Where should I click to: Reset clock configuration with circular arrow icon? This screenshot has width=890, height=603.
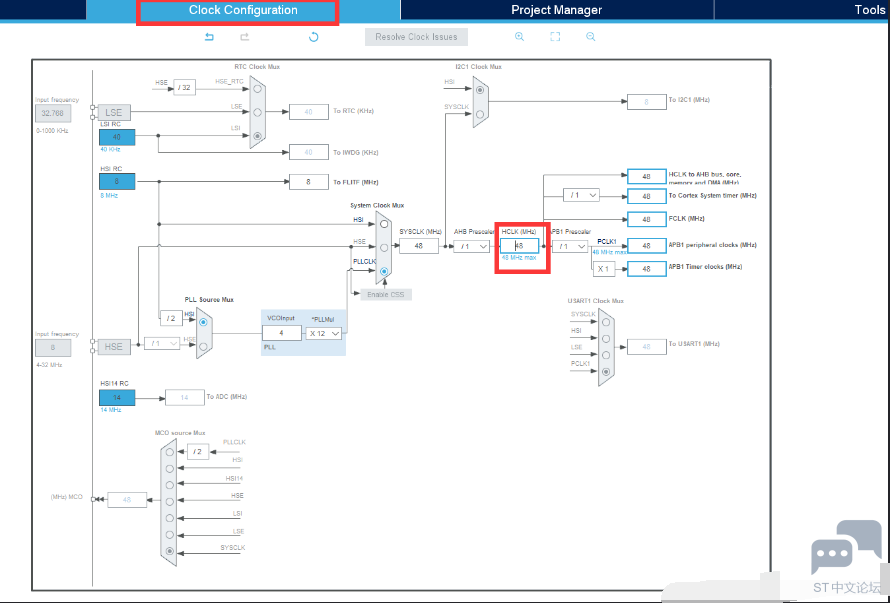313,37
